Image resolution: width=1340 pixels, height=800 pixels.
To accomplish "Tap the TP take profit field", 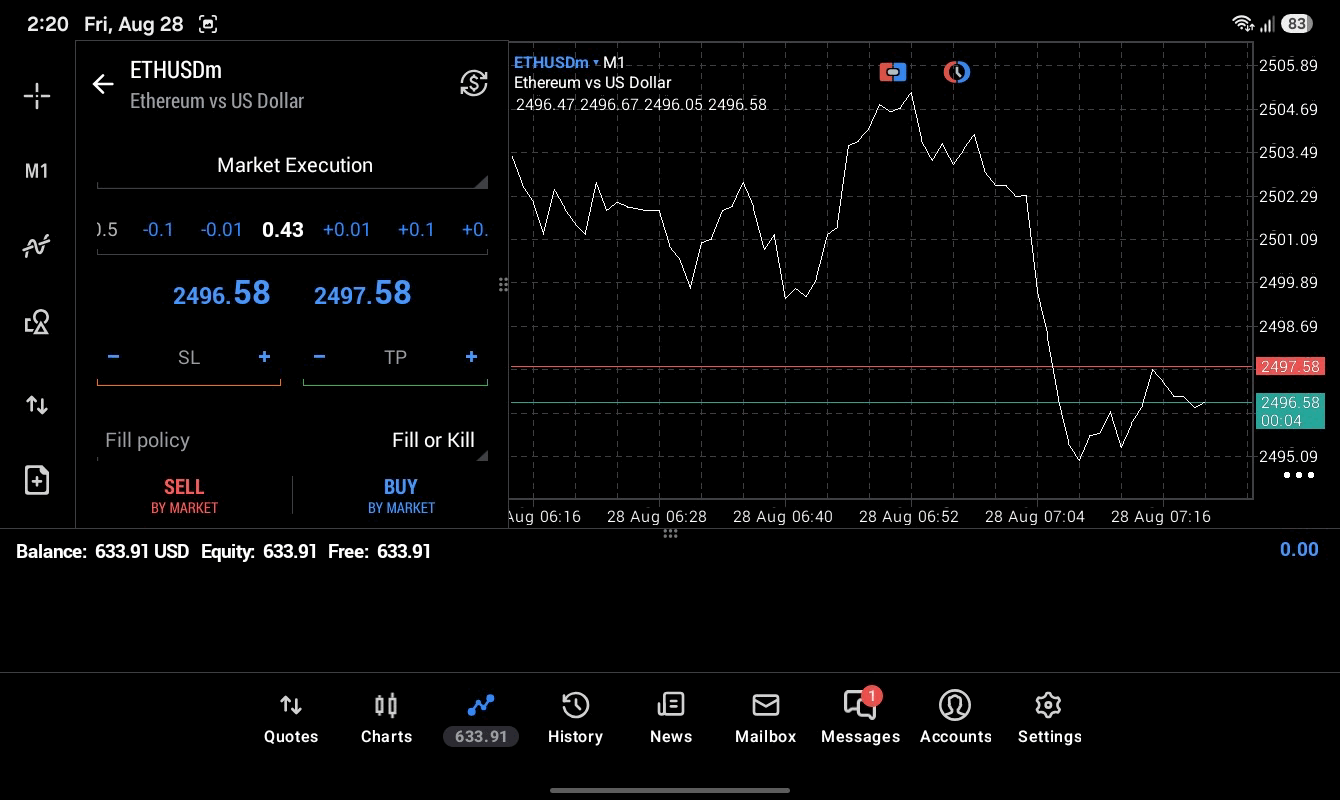I will point(395,358).
